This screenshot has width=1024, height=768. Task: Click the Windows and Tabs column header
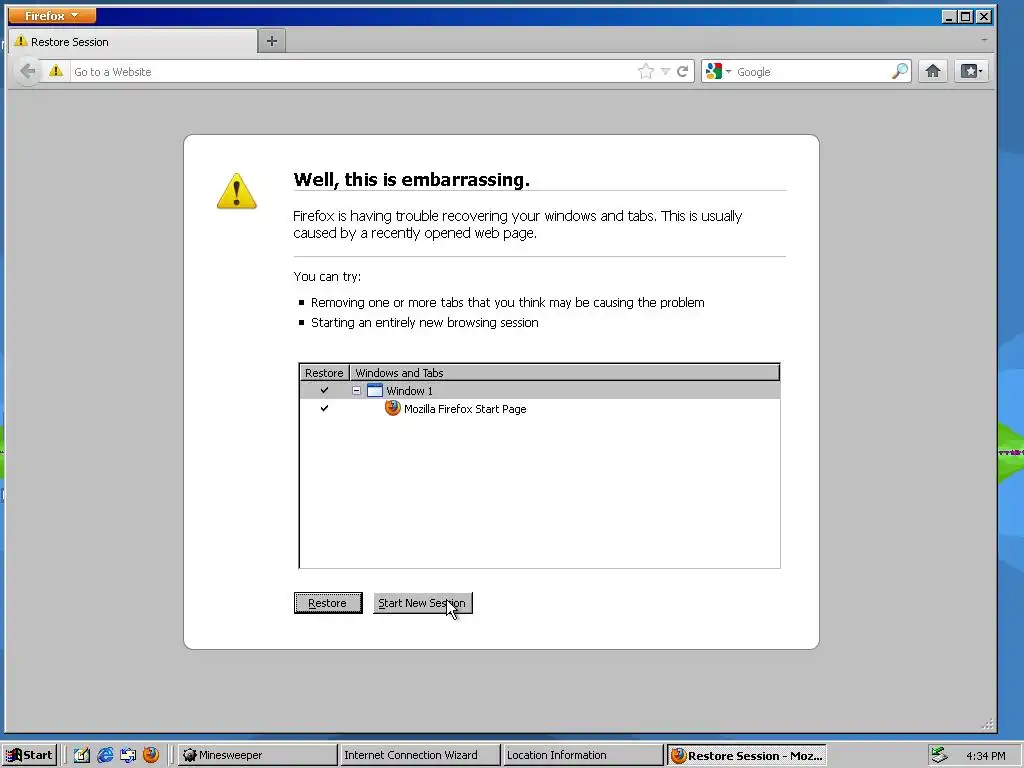click(564, 373)
